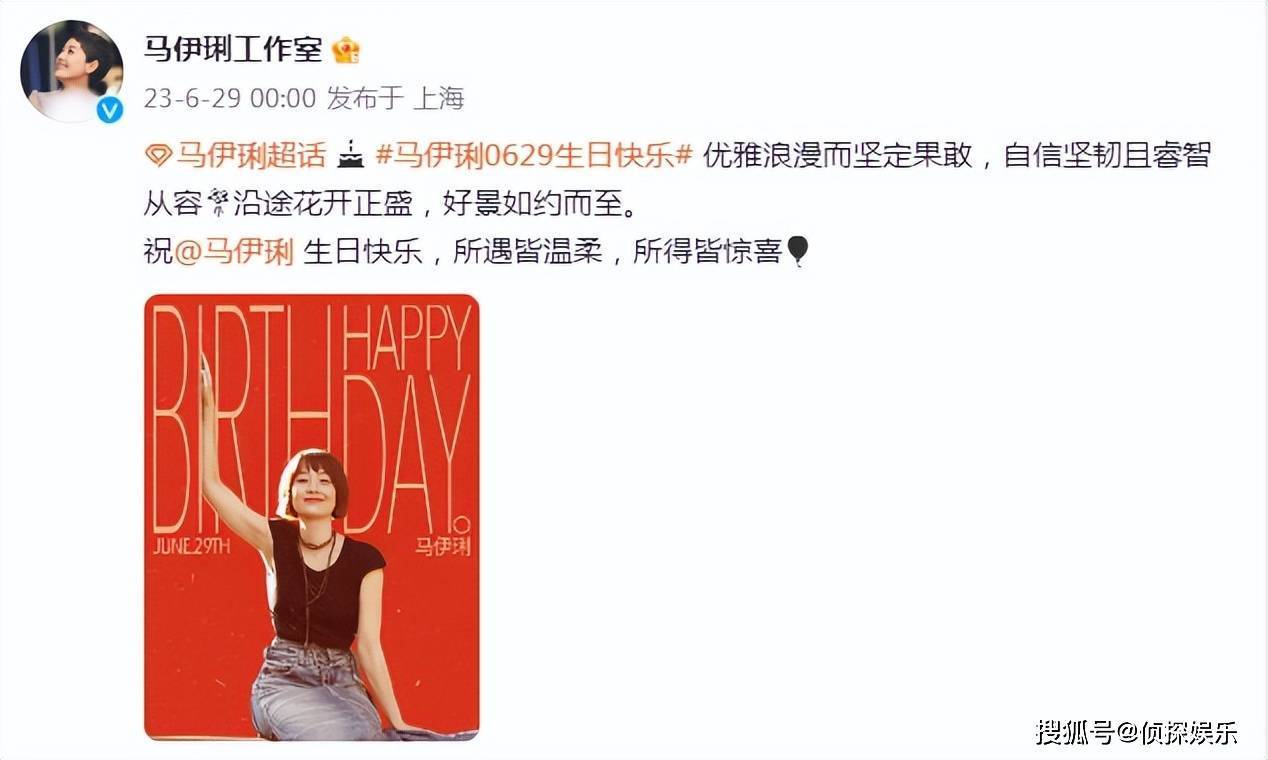Open the 马伊琍工作室 account name
Screen dimensions: 1268x760
(233, 47)
